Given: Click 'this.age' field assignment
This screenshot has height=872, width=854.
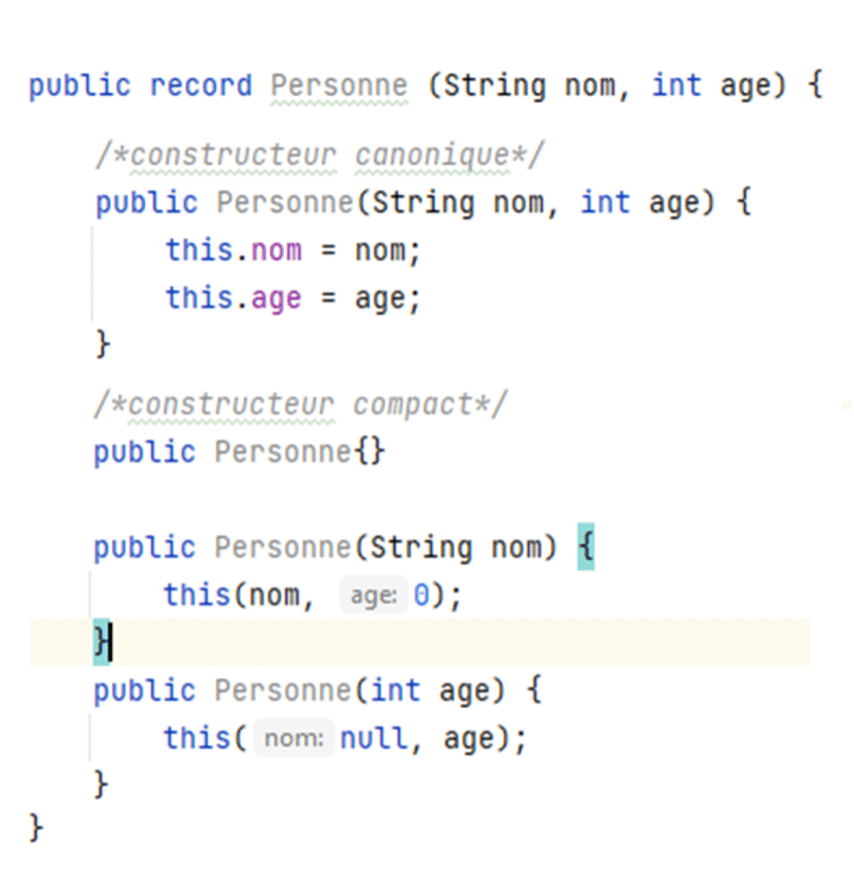Looking at the screenshot, I should click(234, 299).
